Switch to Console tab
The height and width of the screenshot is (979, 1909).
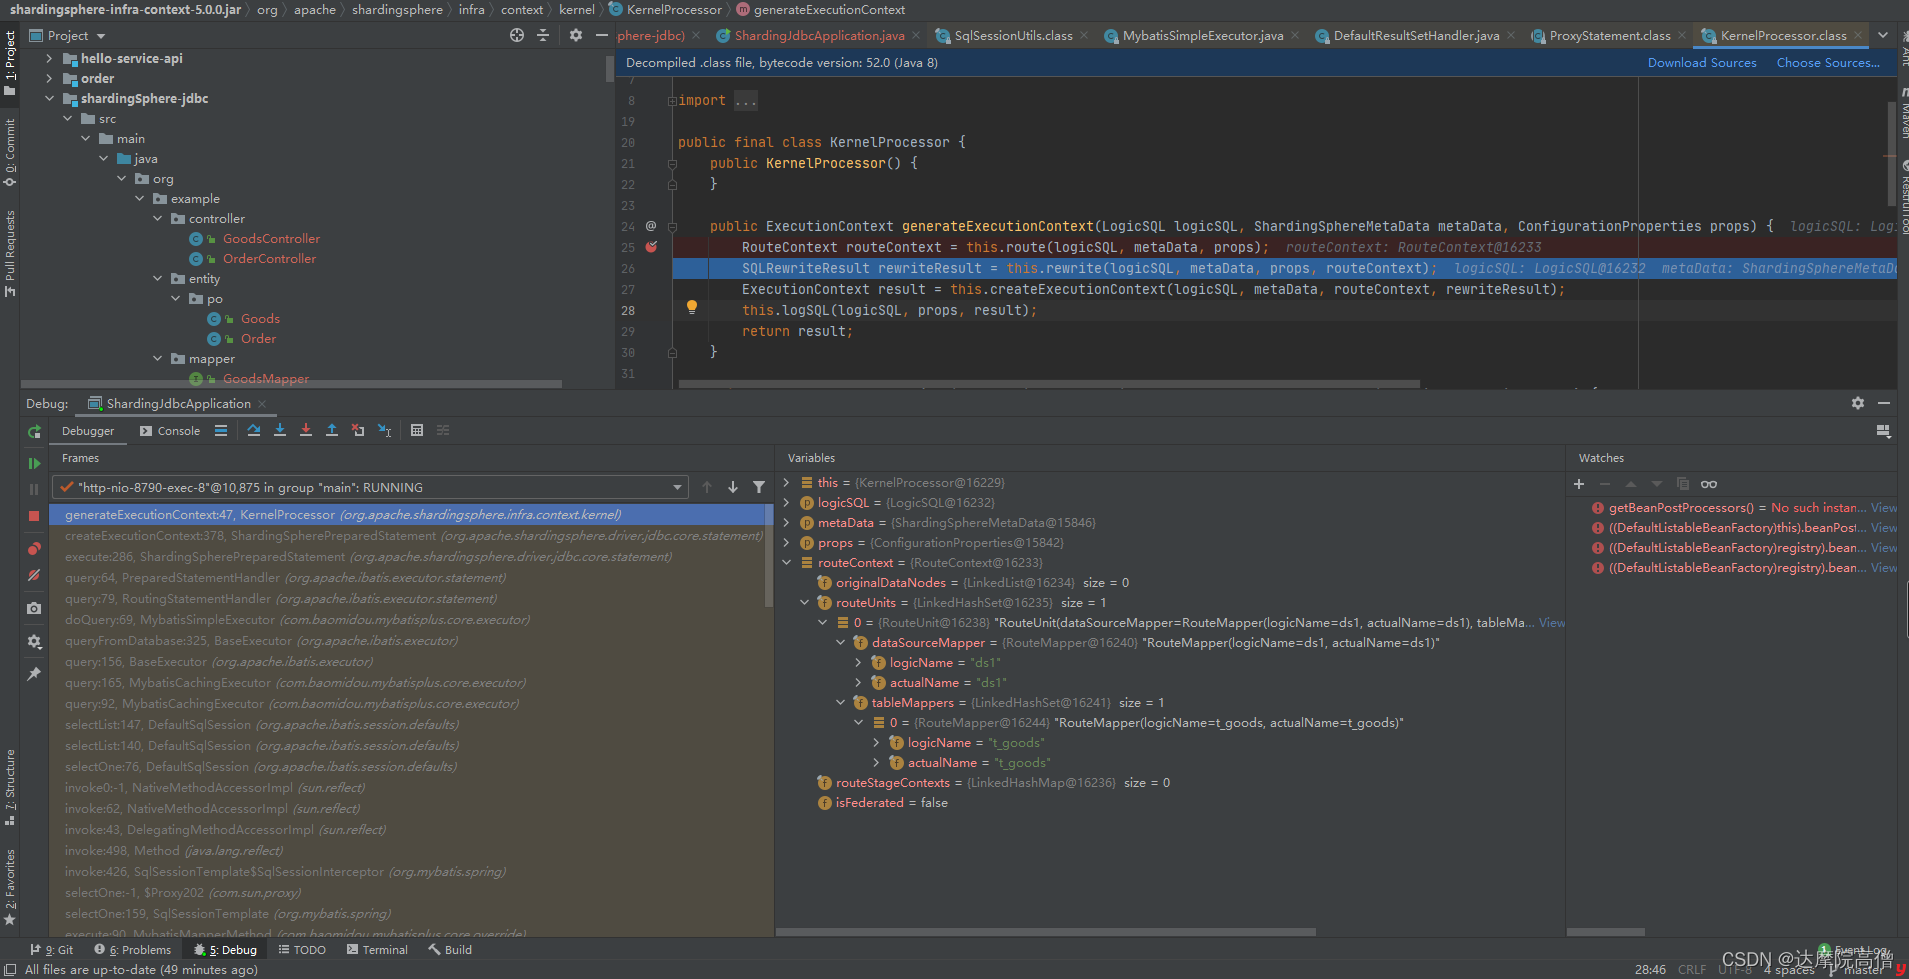coord(170,431)
